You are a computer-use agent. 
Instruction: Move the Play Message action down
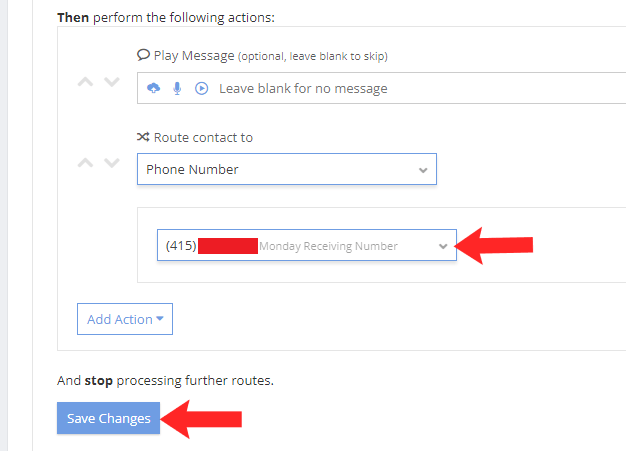point(111,82)
